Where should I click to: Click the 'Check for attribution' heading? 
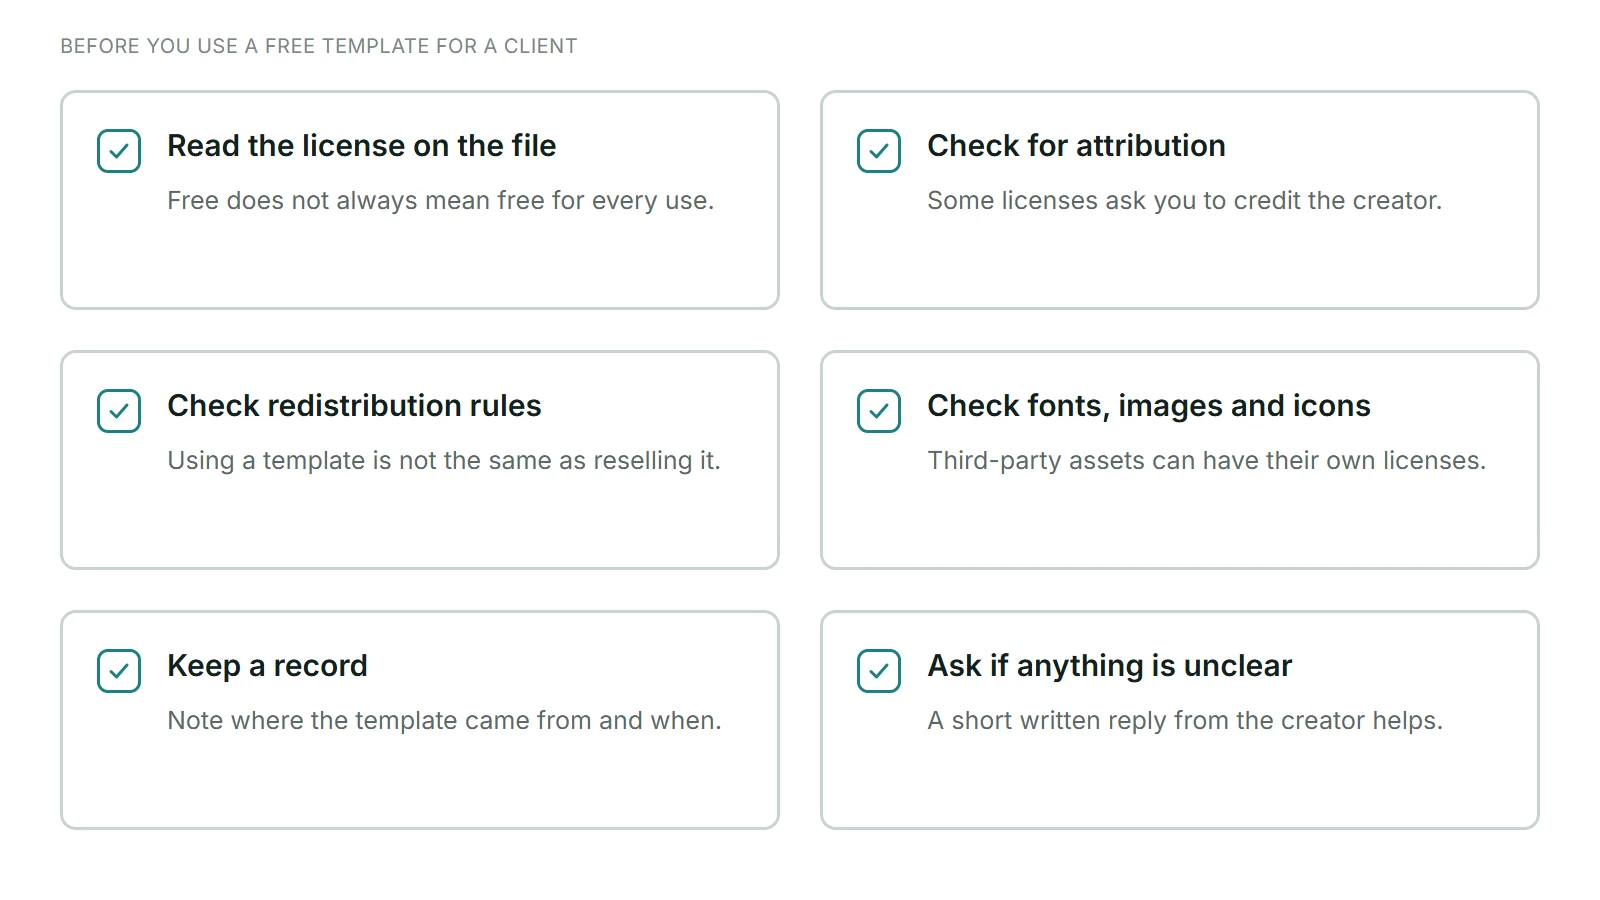point(1076,146)
